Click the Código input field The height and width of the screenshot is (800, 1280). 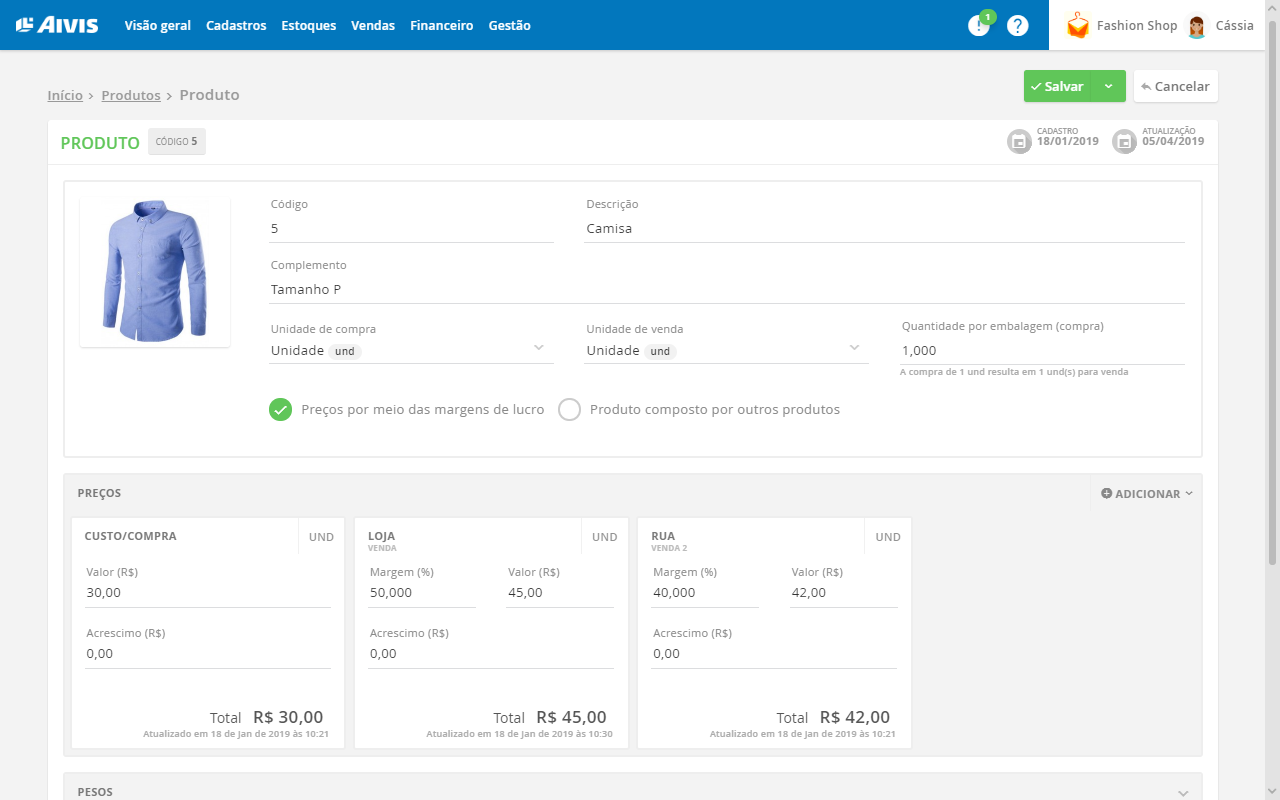tap(411, 229)
